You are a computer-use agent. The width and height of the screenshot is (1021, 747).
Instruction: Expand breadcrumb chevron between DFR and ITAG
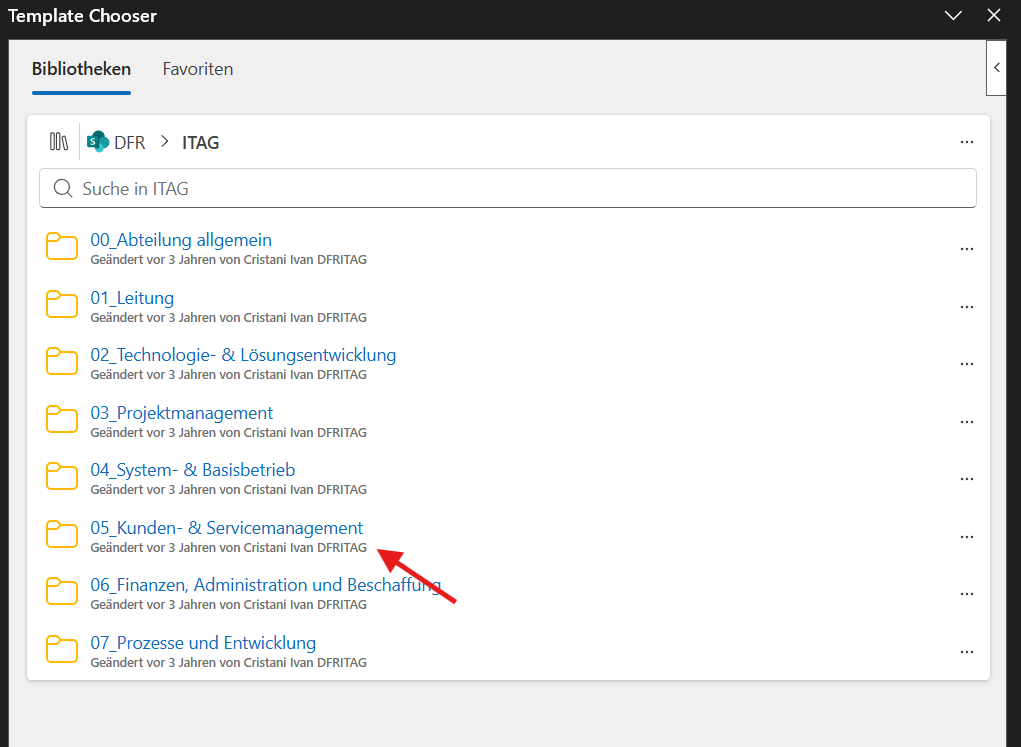click(165, 141)
